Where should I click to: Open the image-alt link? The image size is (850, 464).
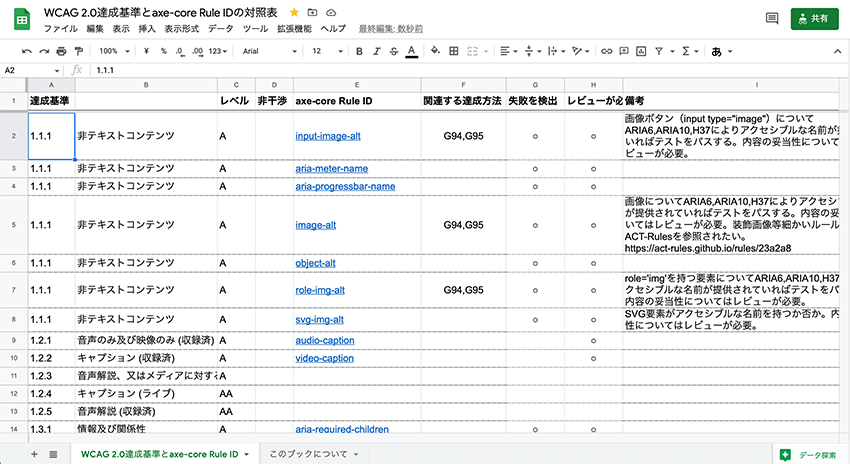pyautogui.click(x=315, y=225)
